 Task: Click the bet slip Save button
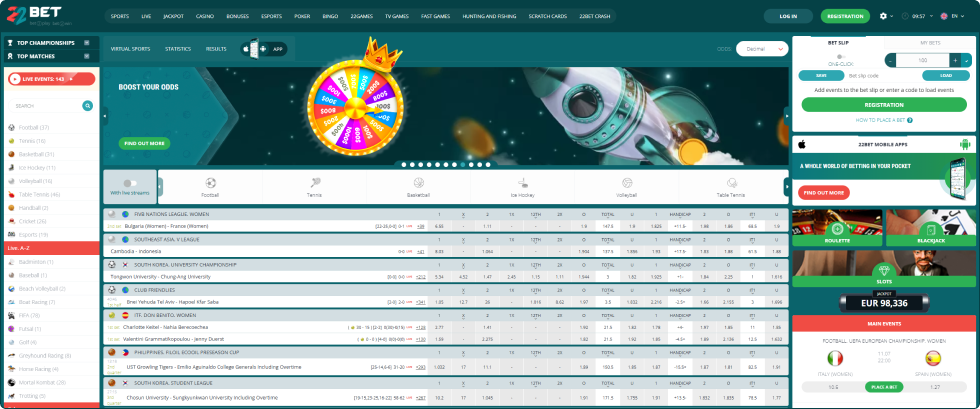[821, 76]
